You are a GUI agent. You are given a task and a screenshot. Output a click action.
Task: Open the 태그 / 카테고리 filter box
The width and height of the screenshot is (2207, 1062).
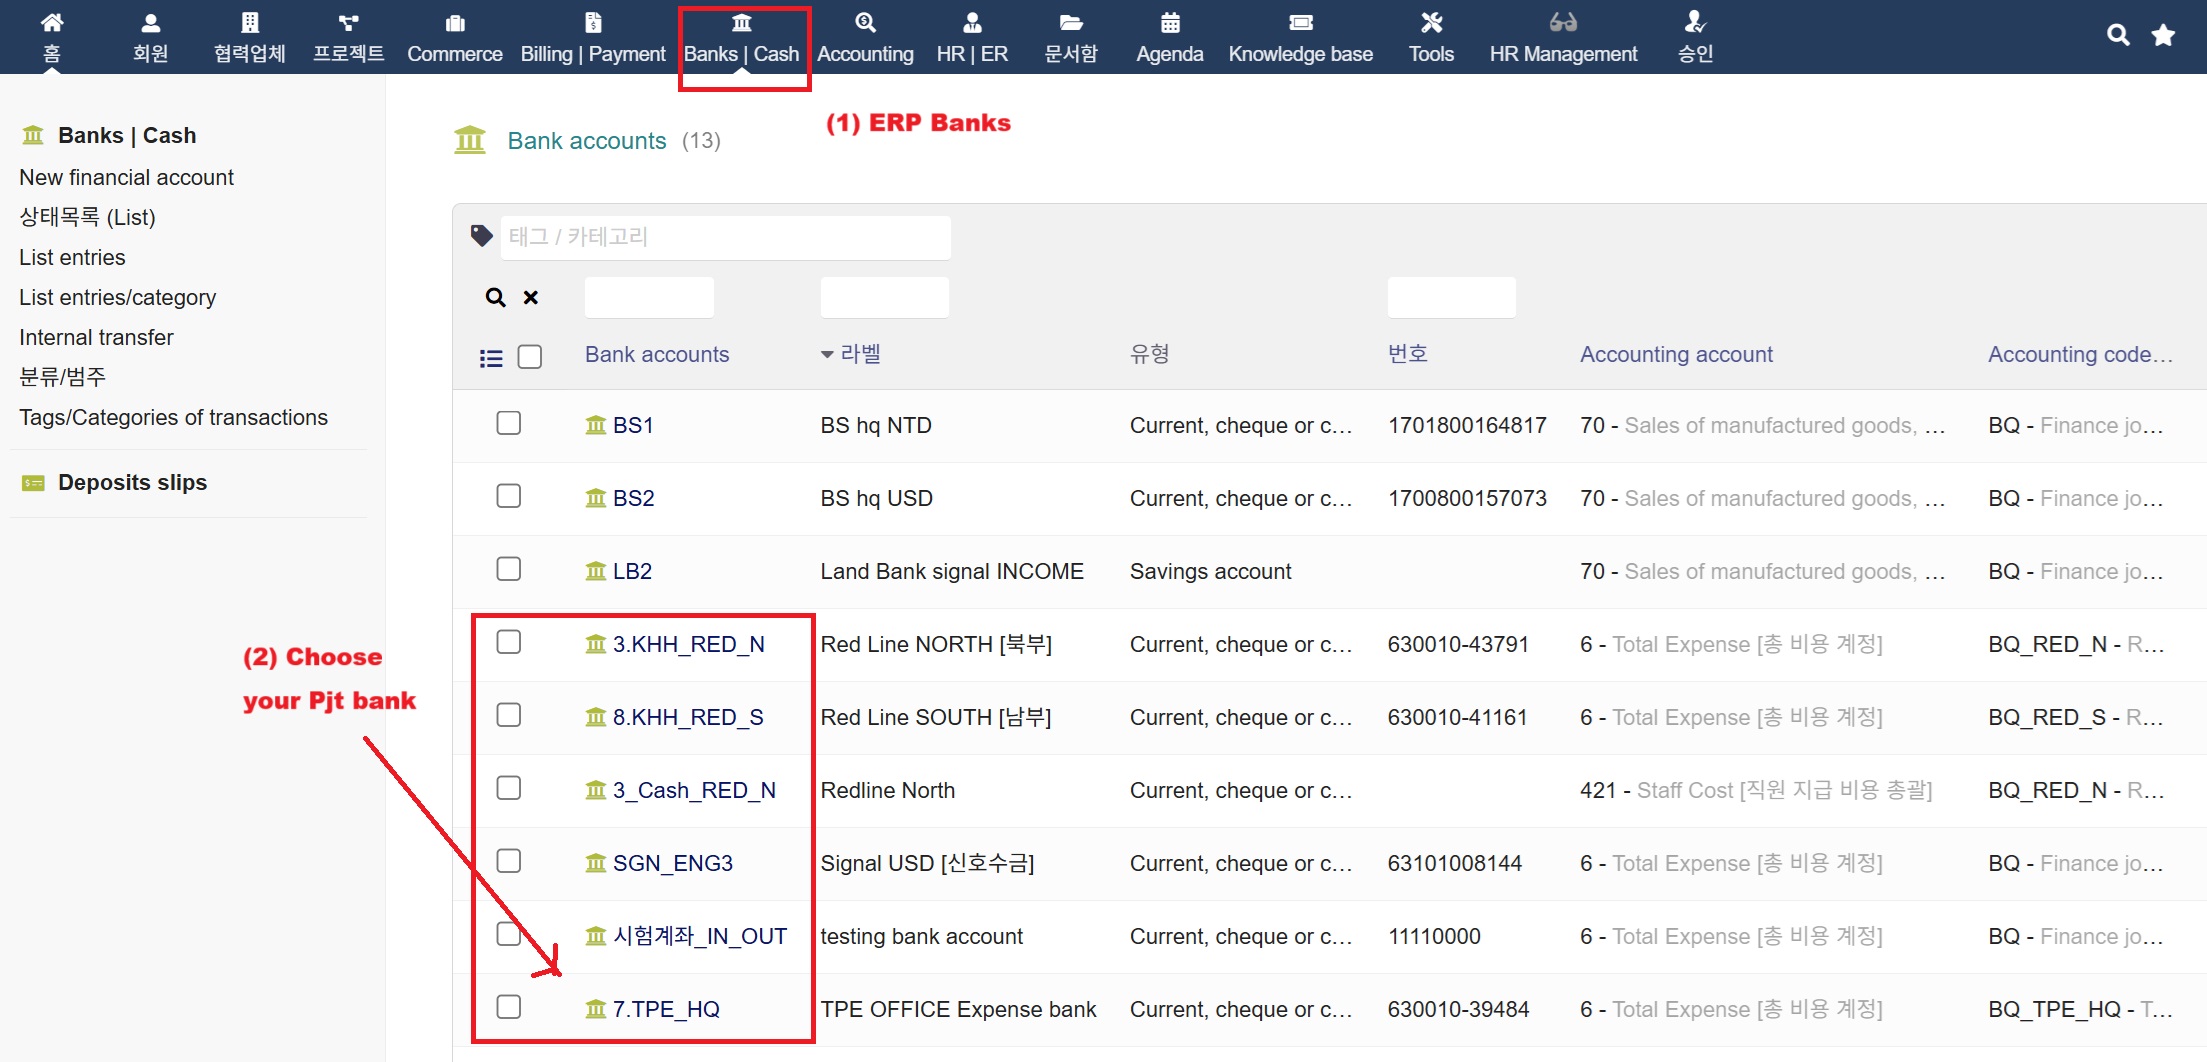(725, 237)
